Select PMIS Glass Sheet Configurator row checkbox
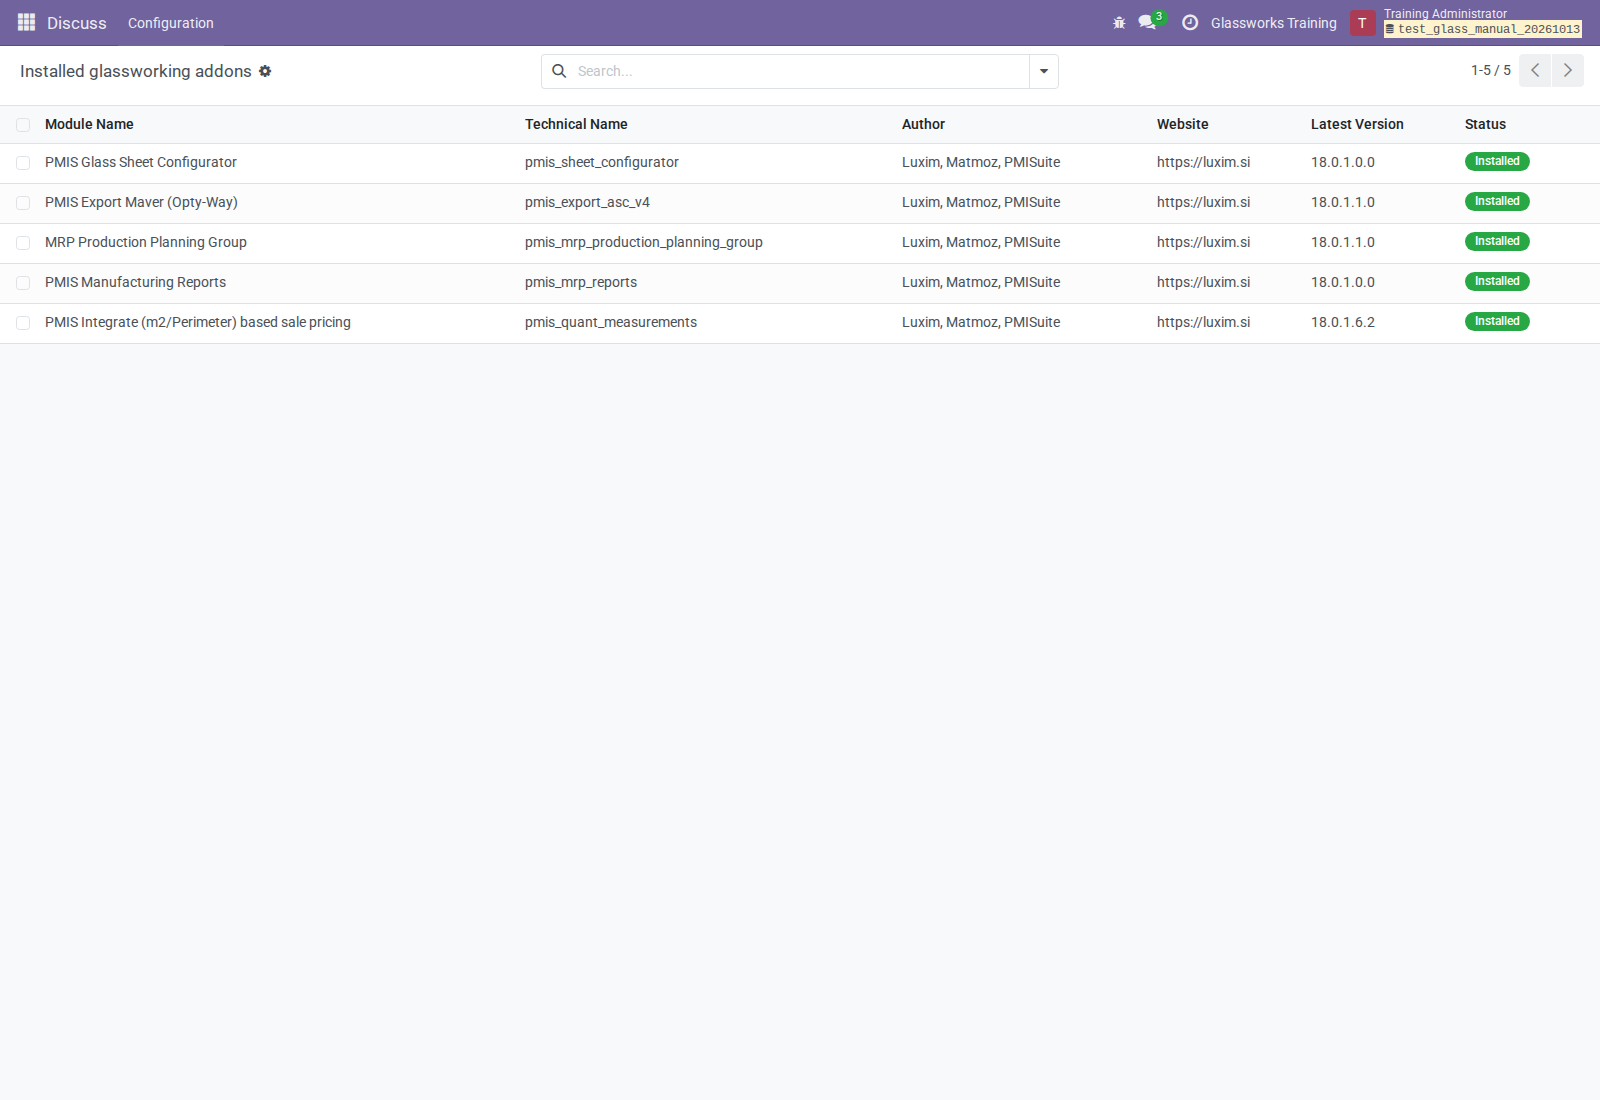 click(23, 163)
